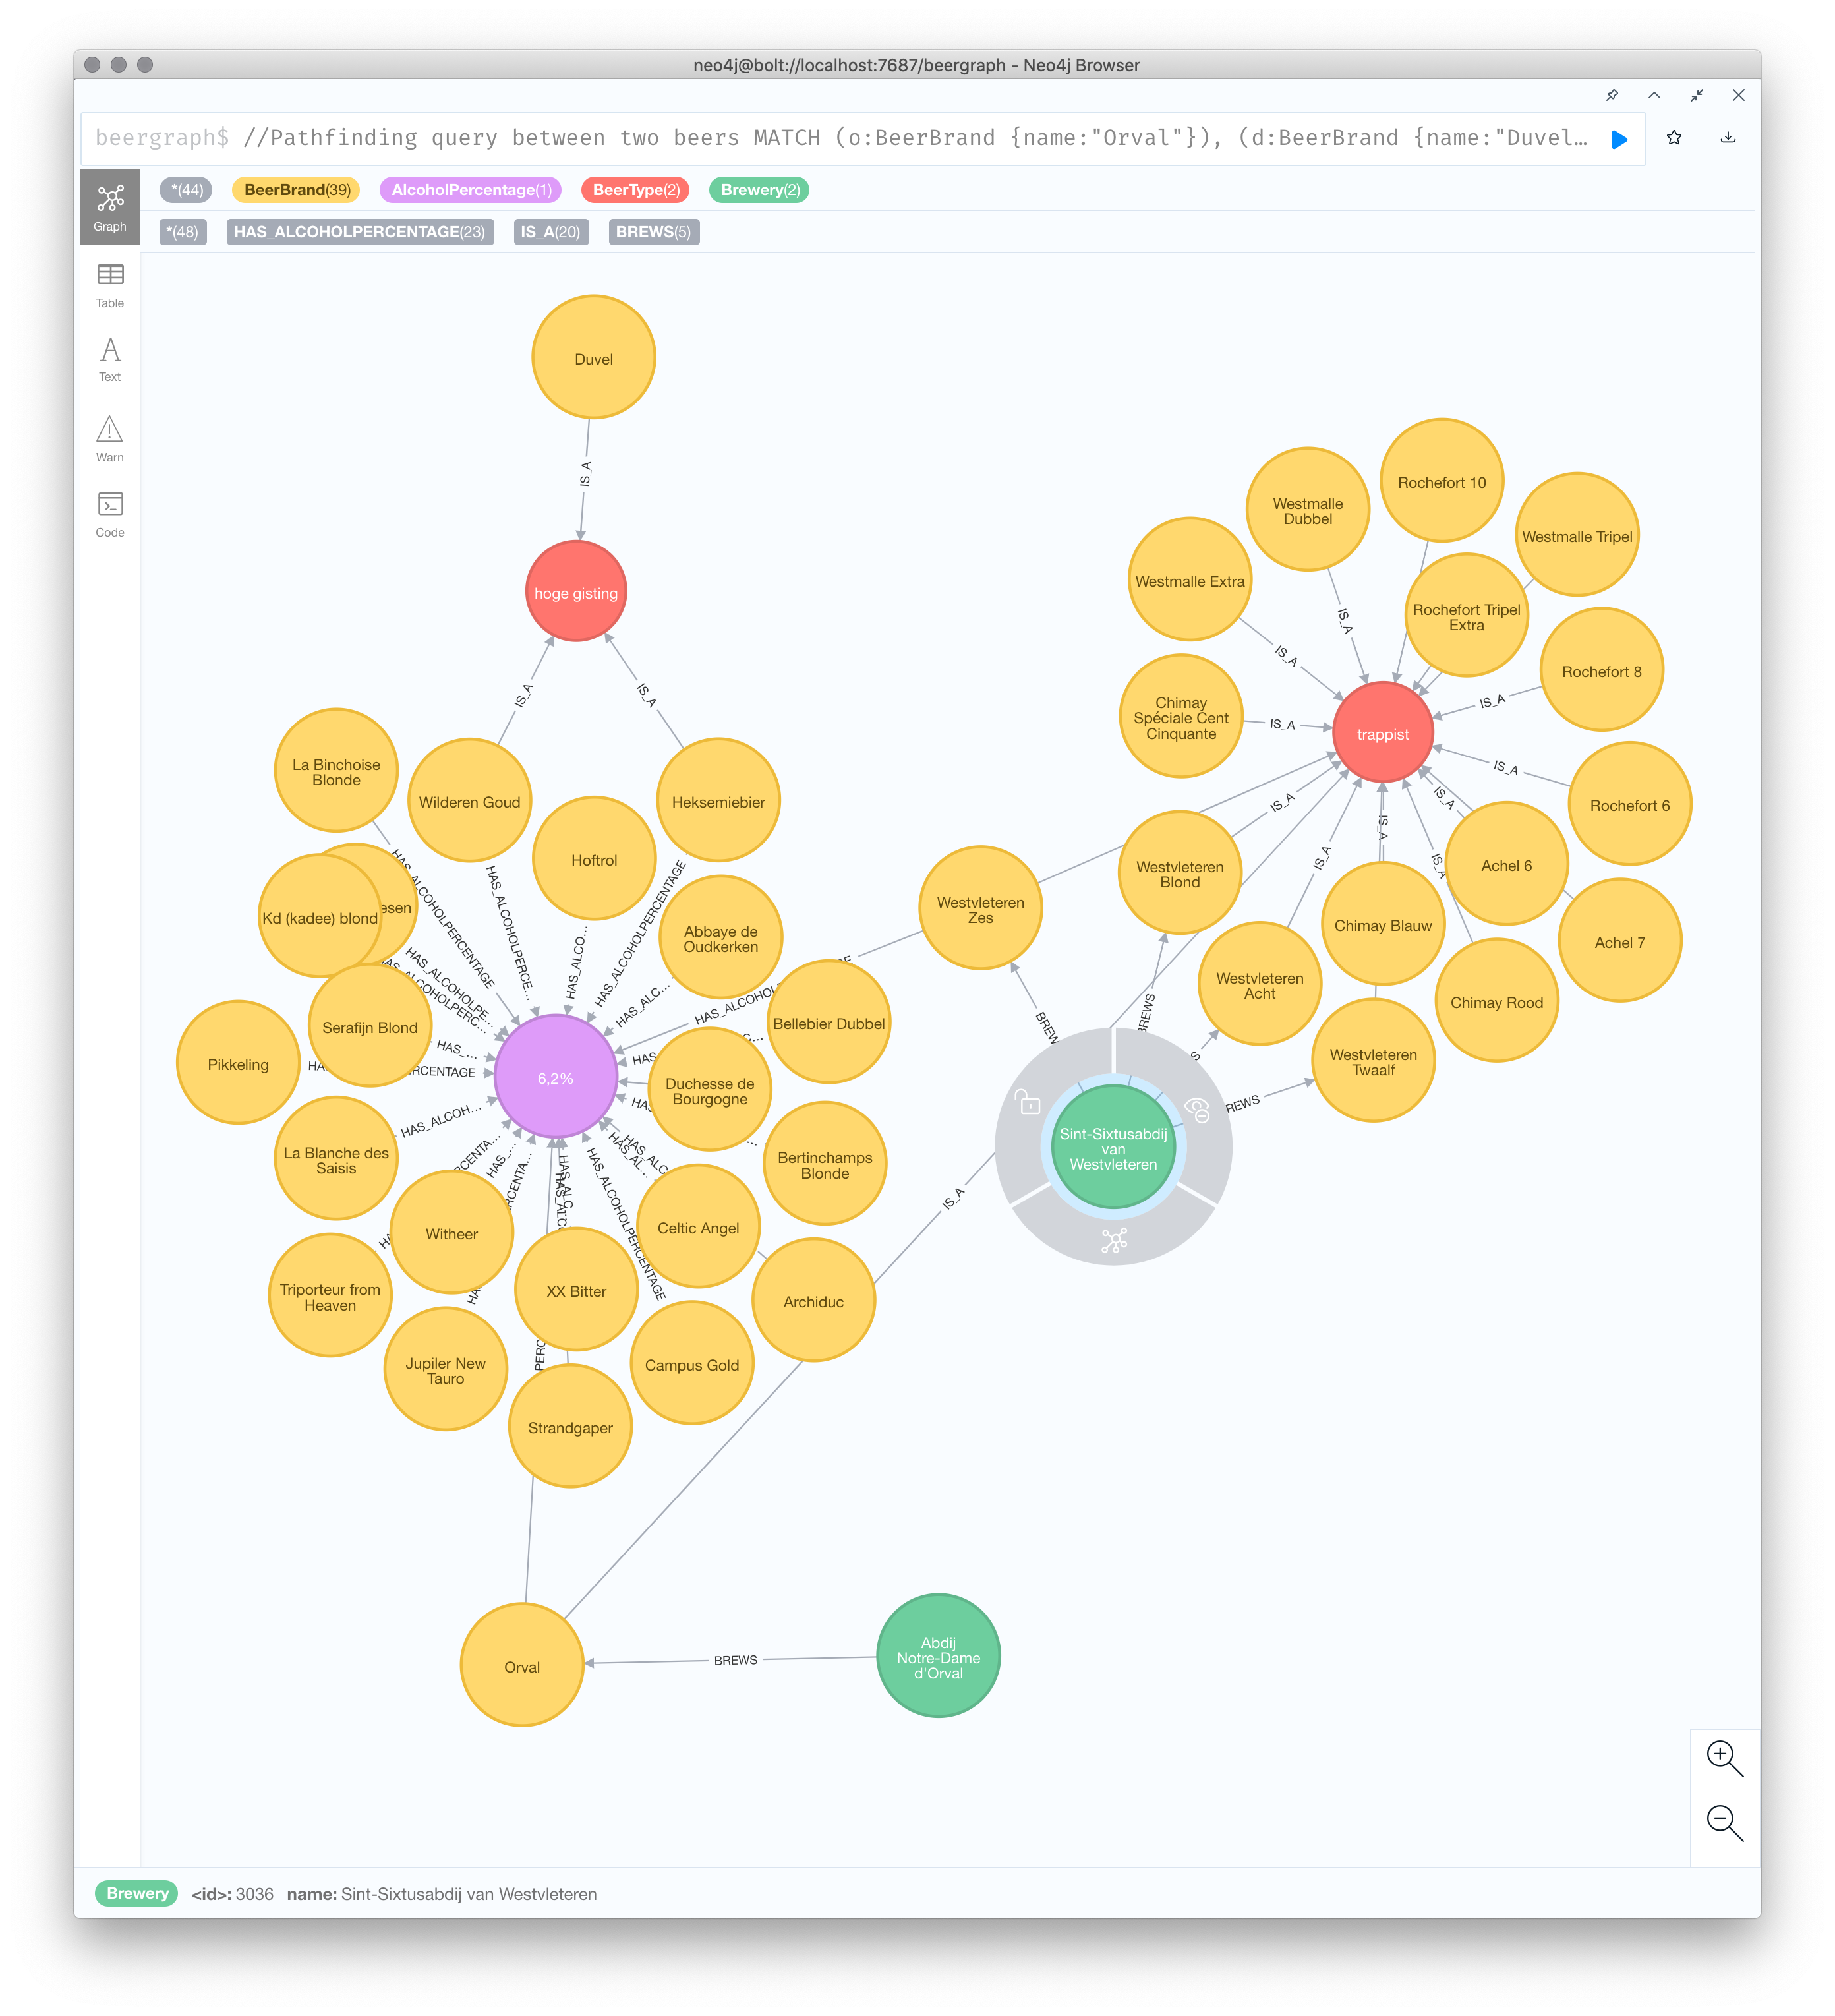The height and width of the screenshot is (2016, 1835).
Task: Collapse the result frame with chevron
Action: 1654,95
